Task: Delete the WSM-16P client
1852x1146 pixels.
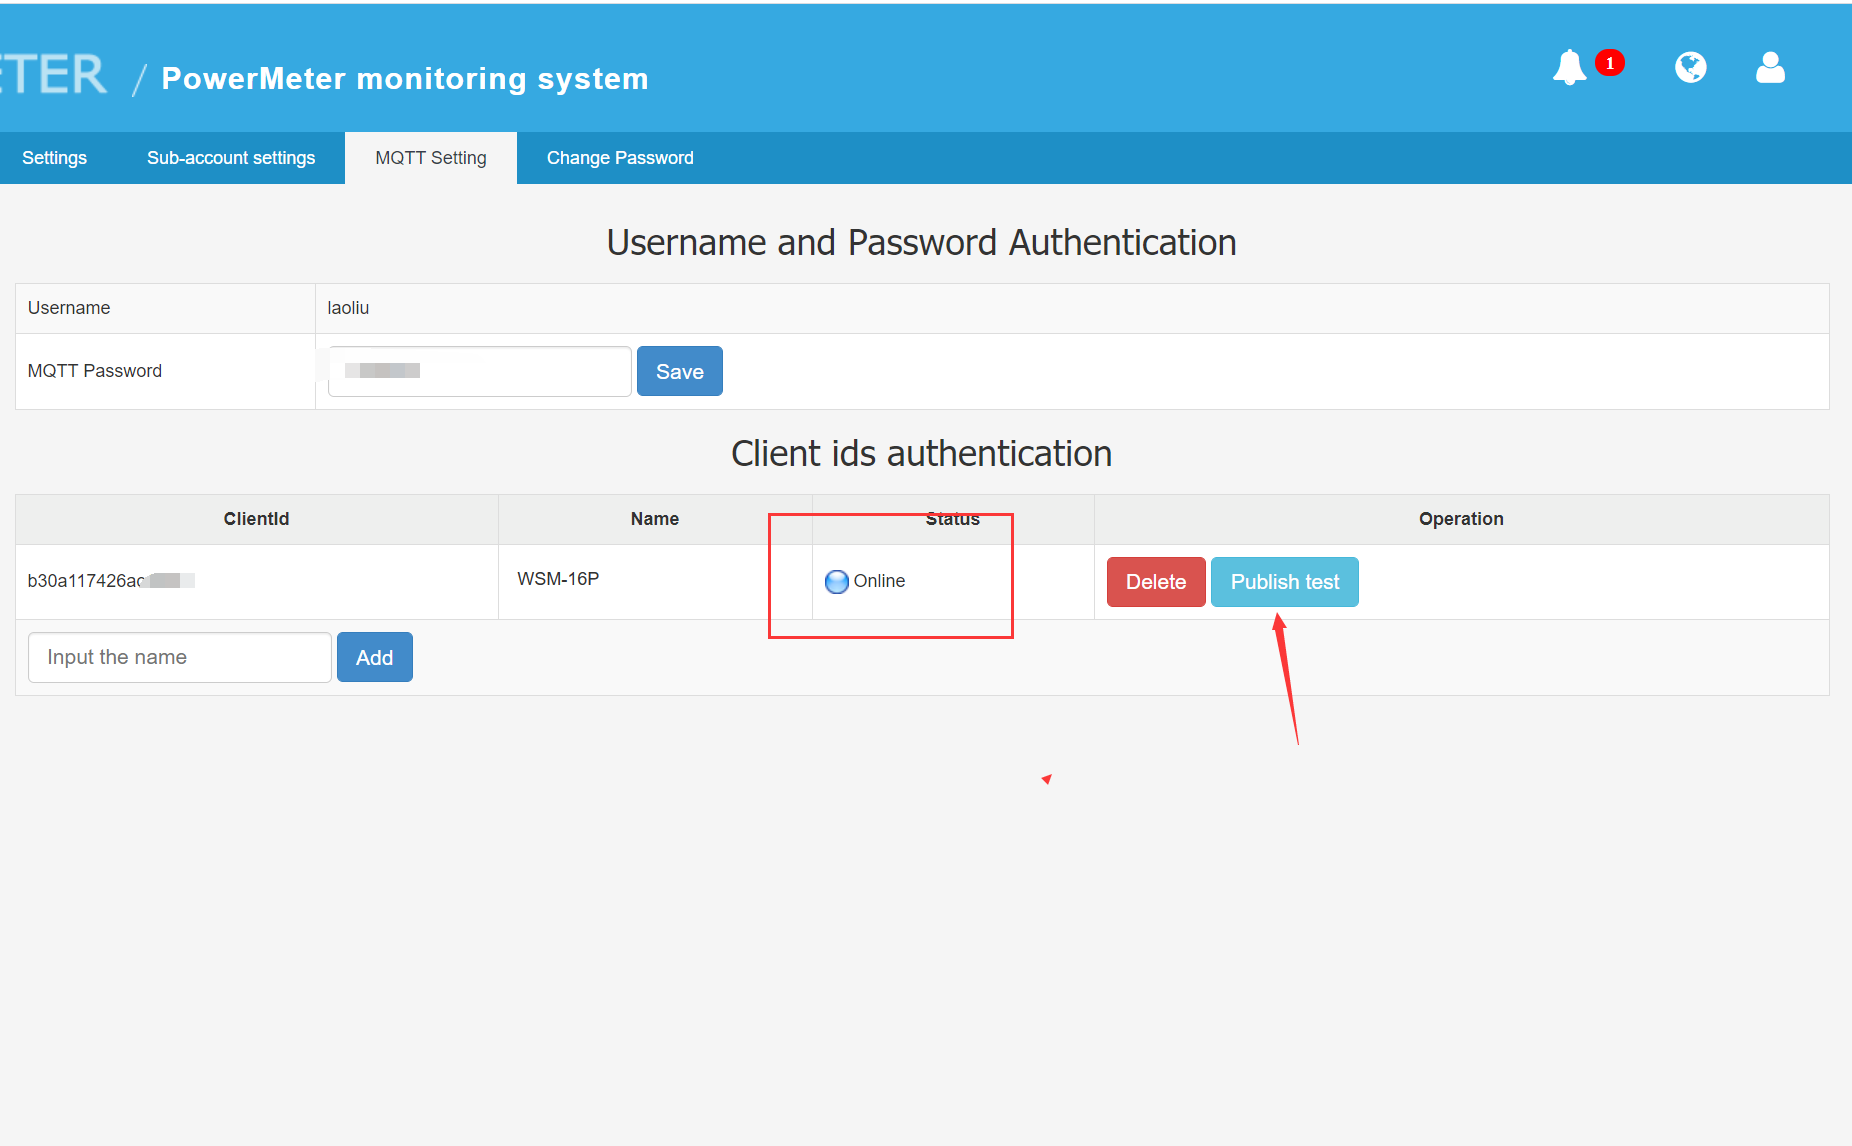Action: point(1155,582)
